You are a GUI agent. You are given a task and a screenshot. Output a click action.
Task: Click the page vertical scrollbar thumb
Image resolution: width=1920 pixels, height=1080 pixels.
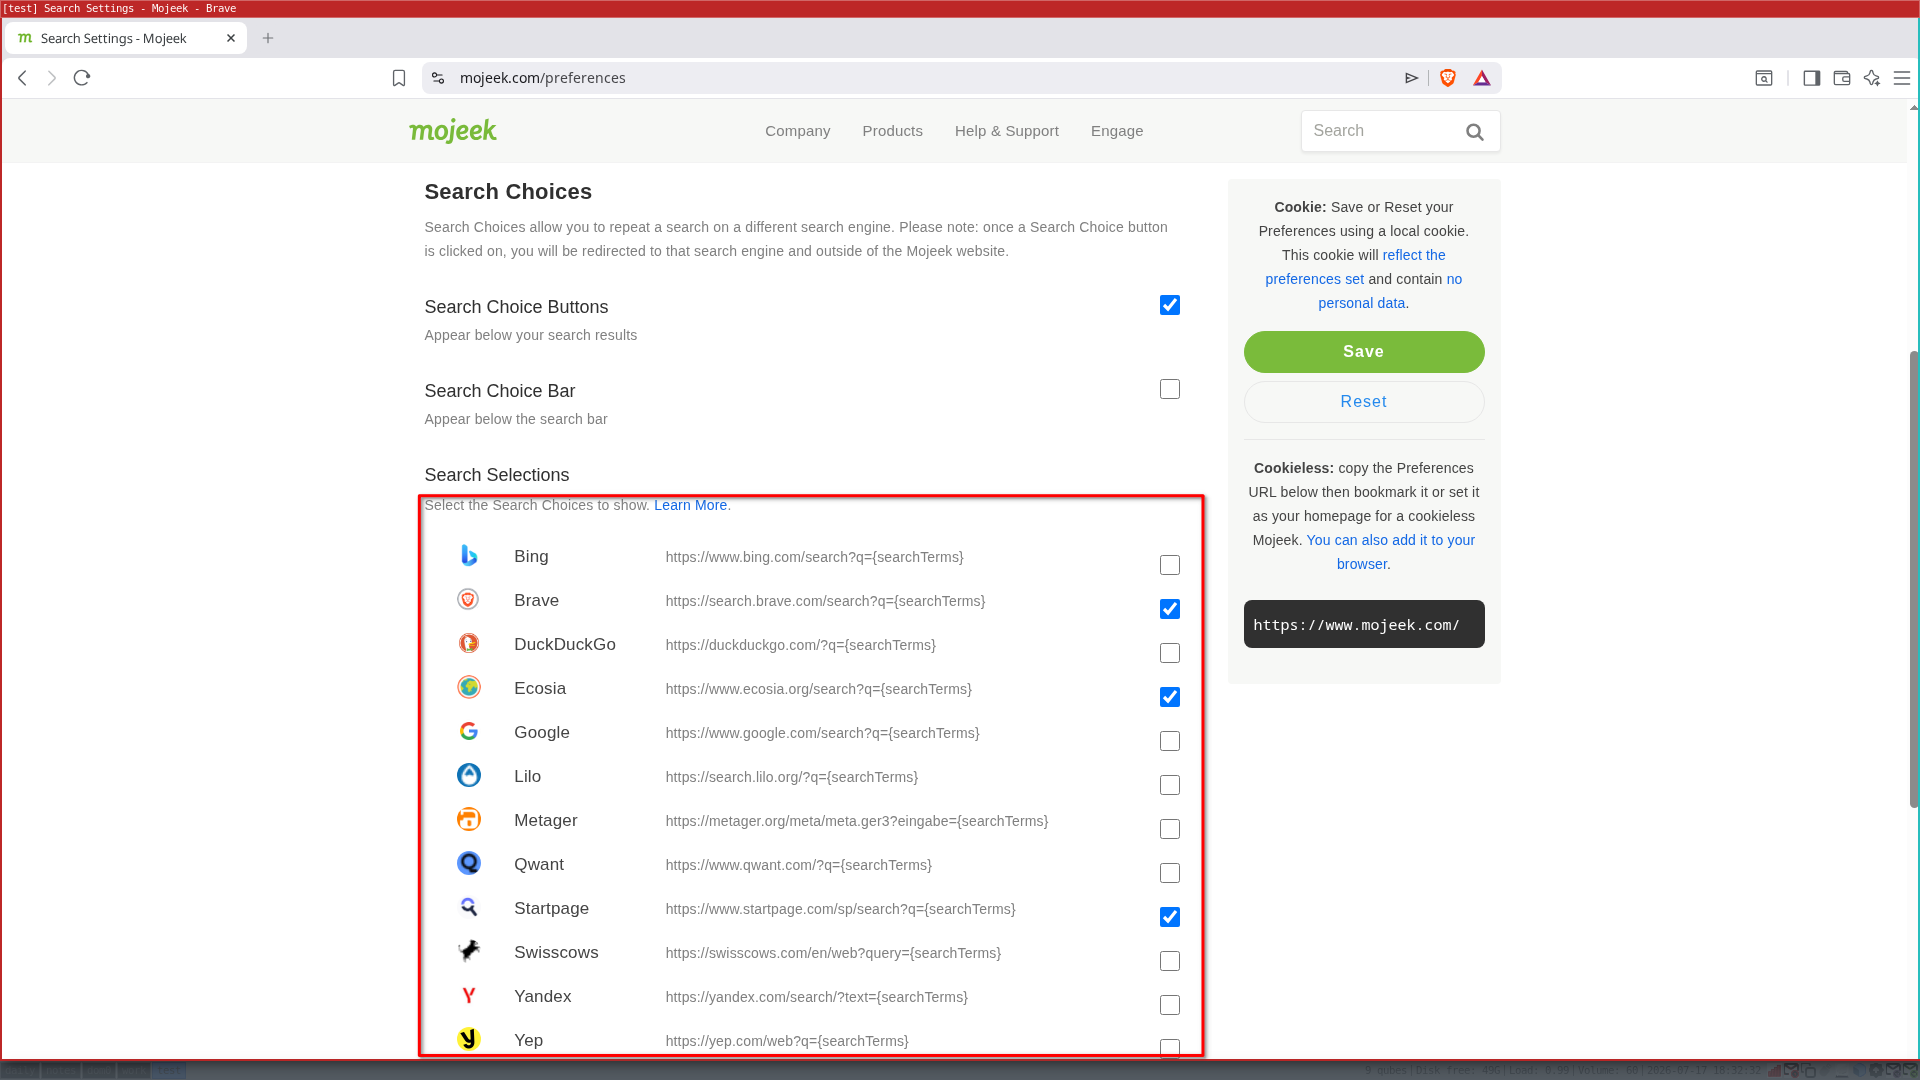(1914, 580)
